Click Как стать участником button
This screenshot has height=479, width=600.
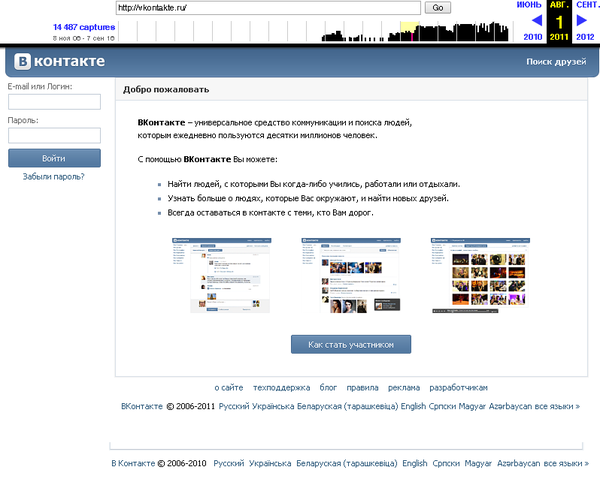(351, 345)
